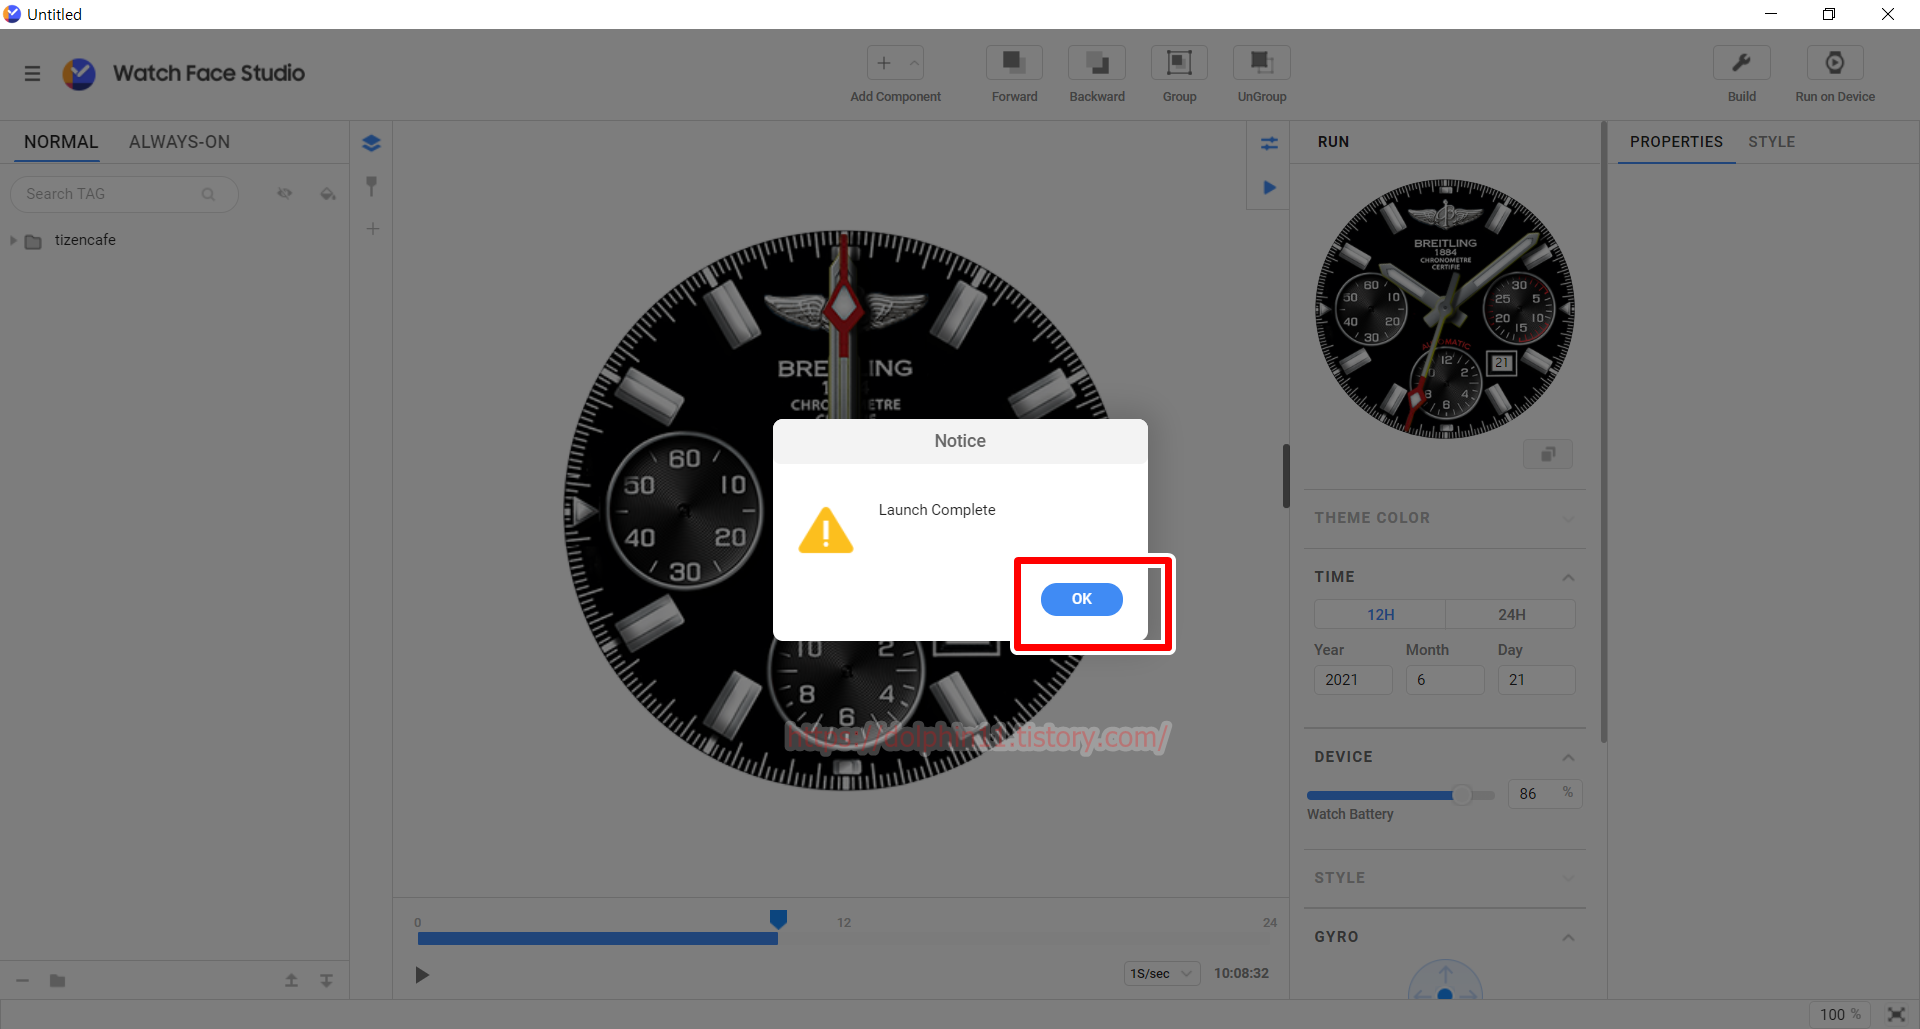
Task: Collapse the DEVICE section
Action: [1568, 757]
